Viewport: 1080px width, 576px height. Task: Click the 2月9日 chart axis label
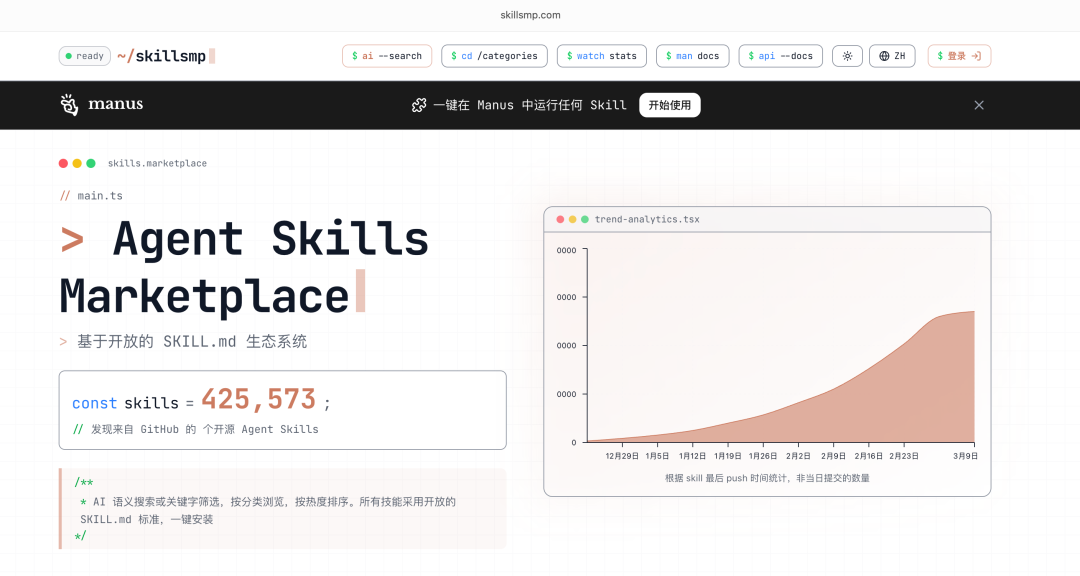pyautogui.click(x=833, y=456)
